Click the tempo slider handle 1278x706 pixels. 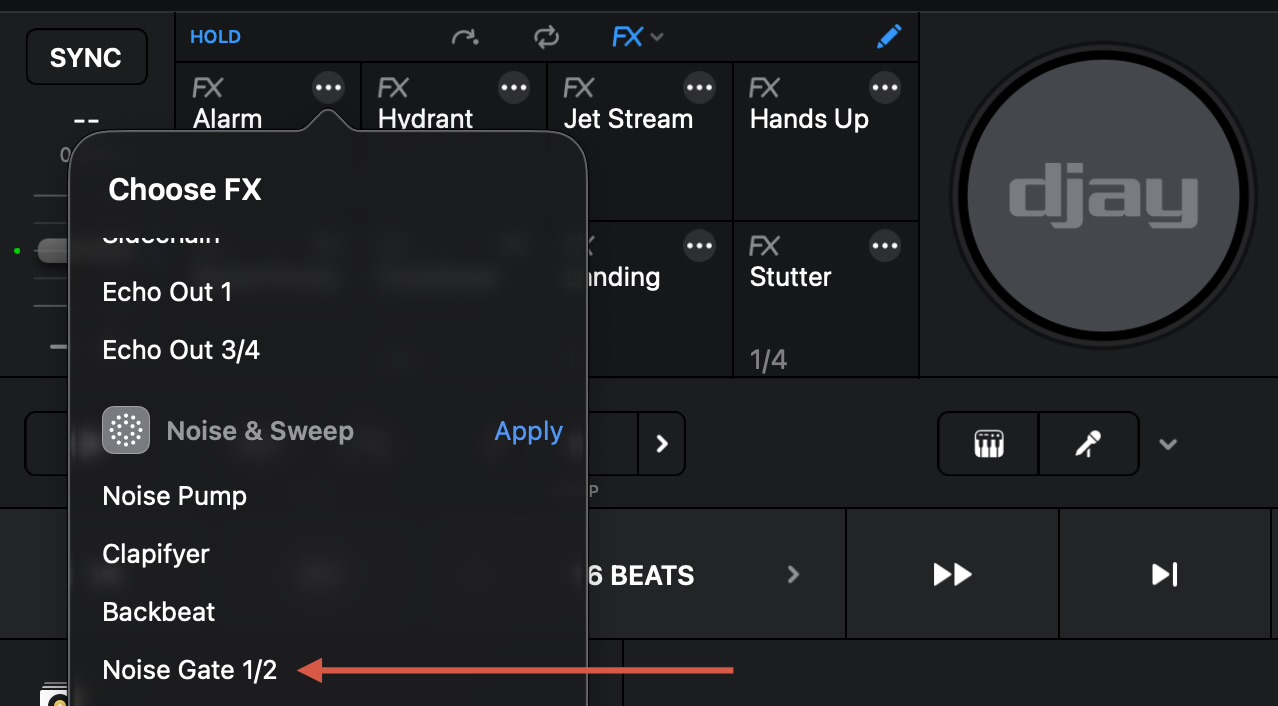pos(53,250)
